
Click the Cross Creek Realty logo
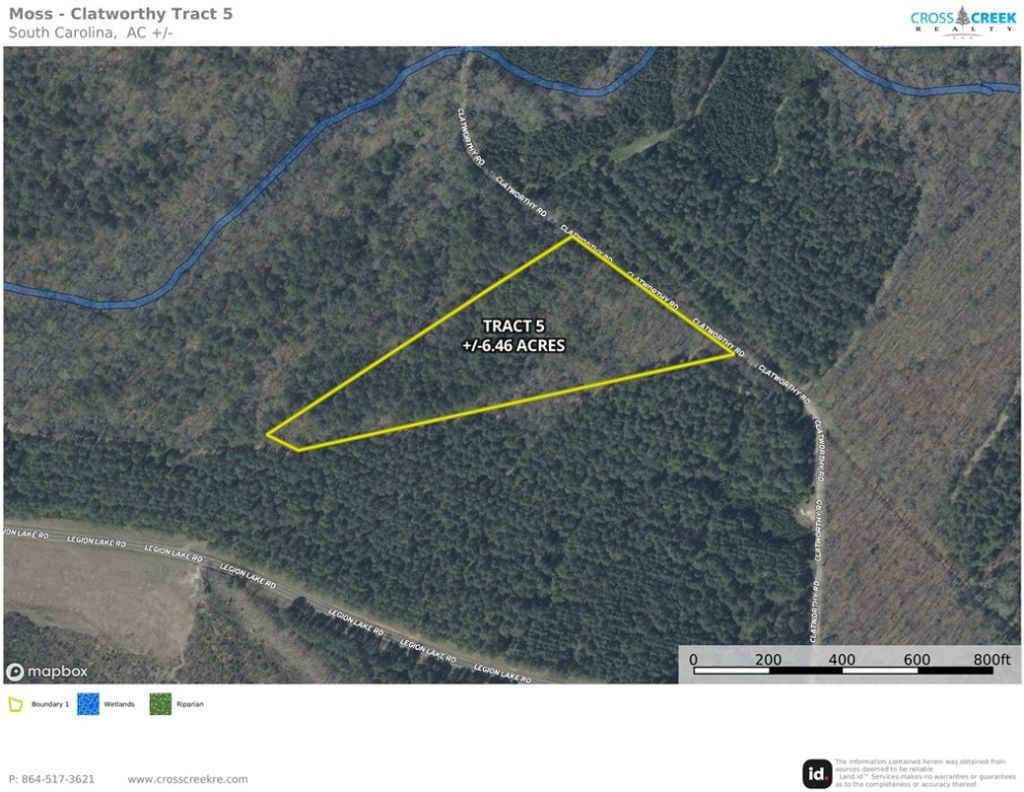click(x=963, y=22)
